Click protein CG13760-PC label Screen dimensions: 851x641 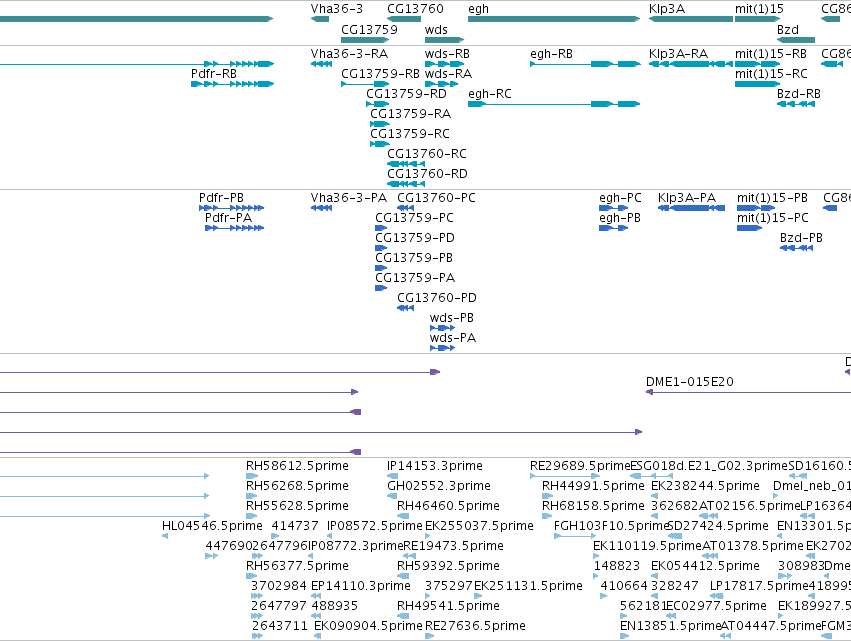pyautogui.click(x=436, y=198)
